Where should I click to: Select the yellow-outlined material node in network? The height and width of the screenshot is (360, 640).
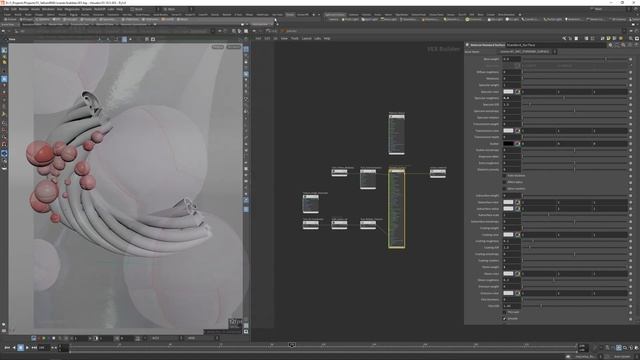[x=396, y=208]
